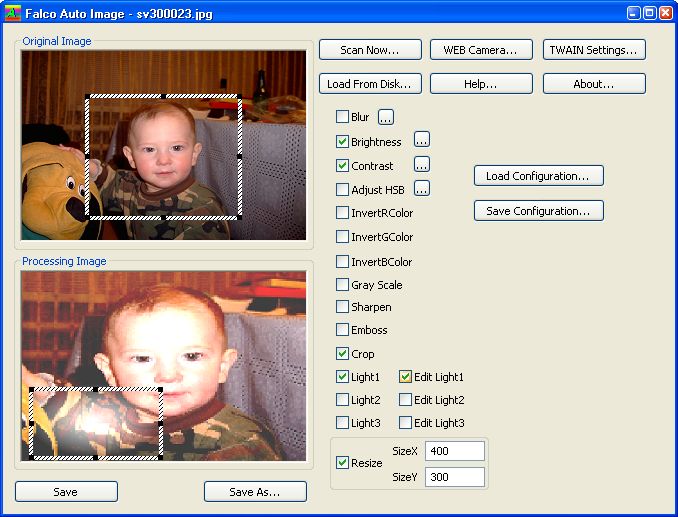Click the About... button

594,83
